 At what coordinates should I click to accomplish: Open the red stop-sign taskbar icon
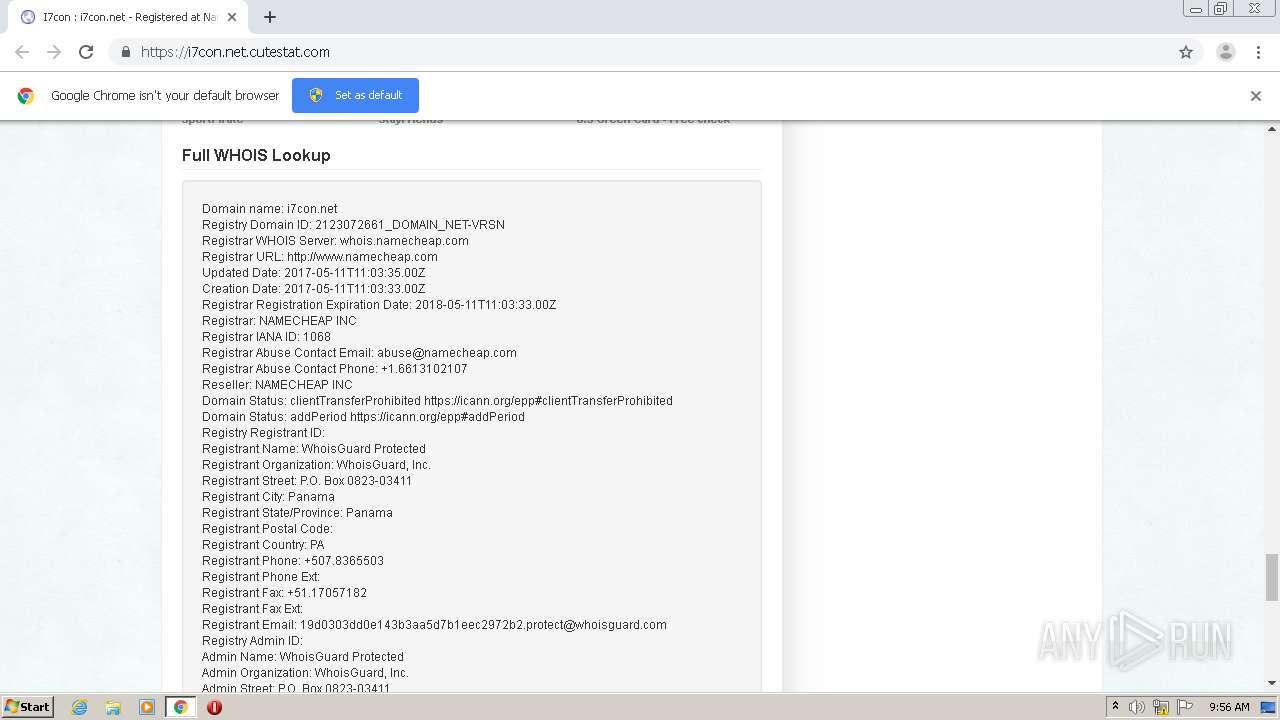click(x=214, y=707)
